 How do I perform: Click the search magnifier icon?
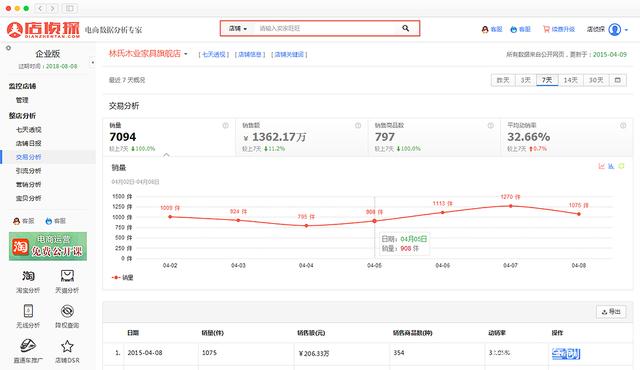tap(405, 28)
